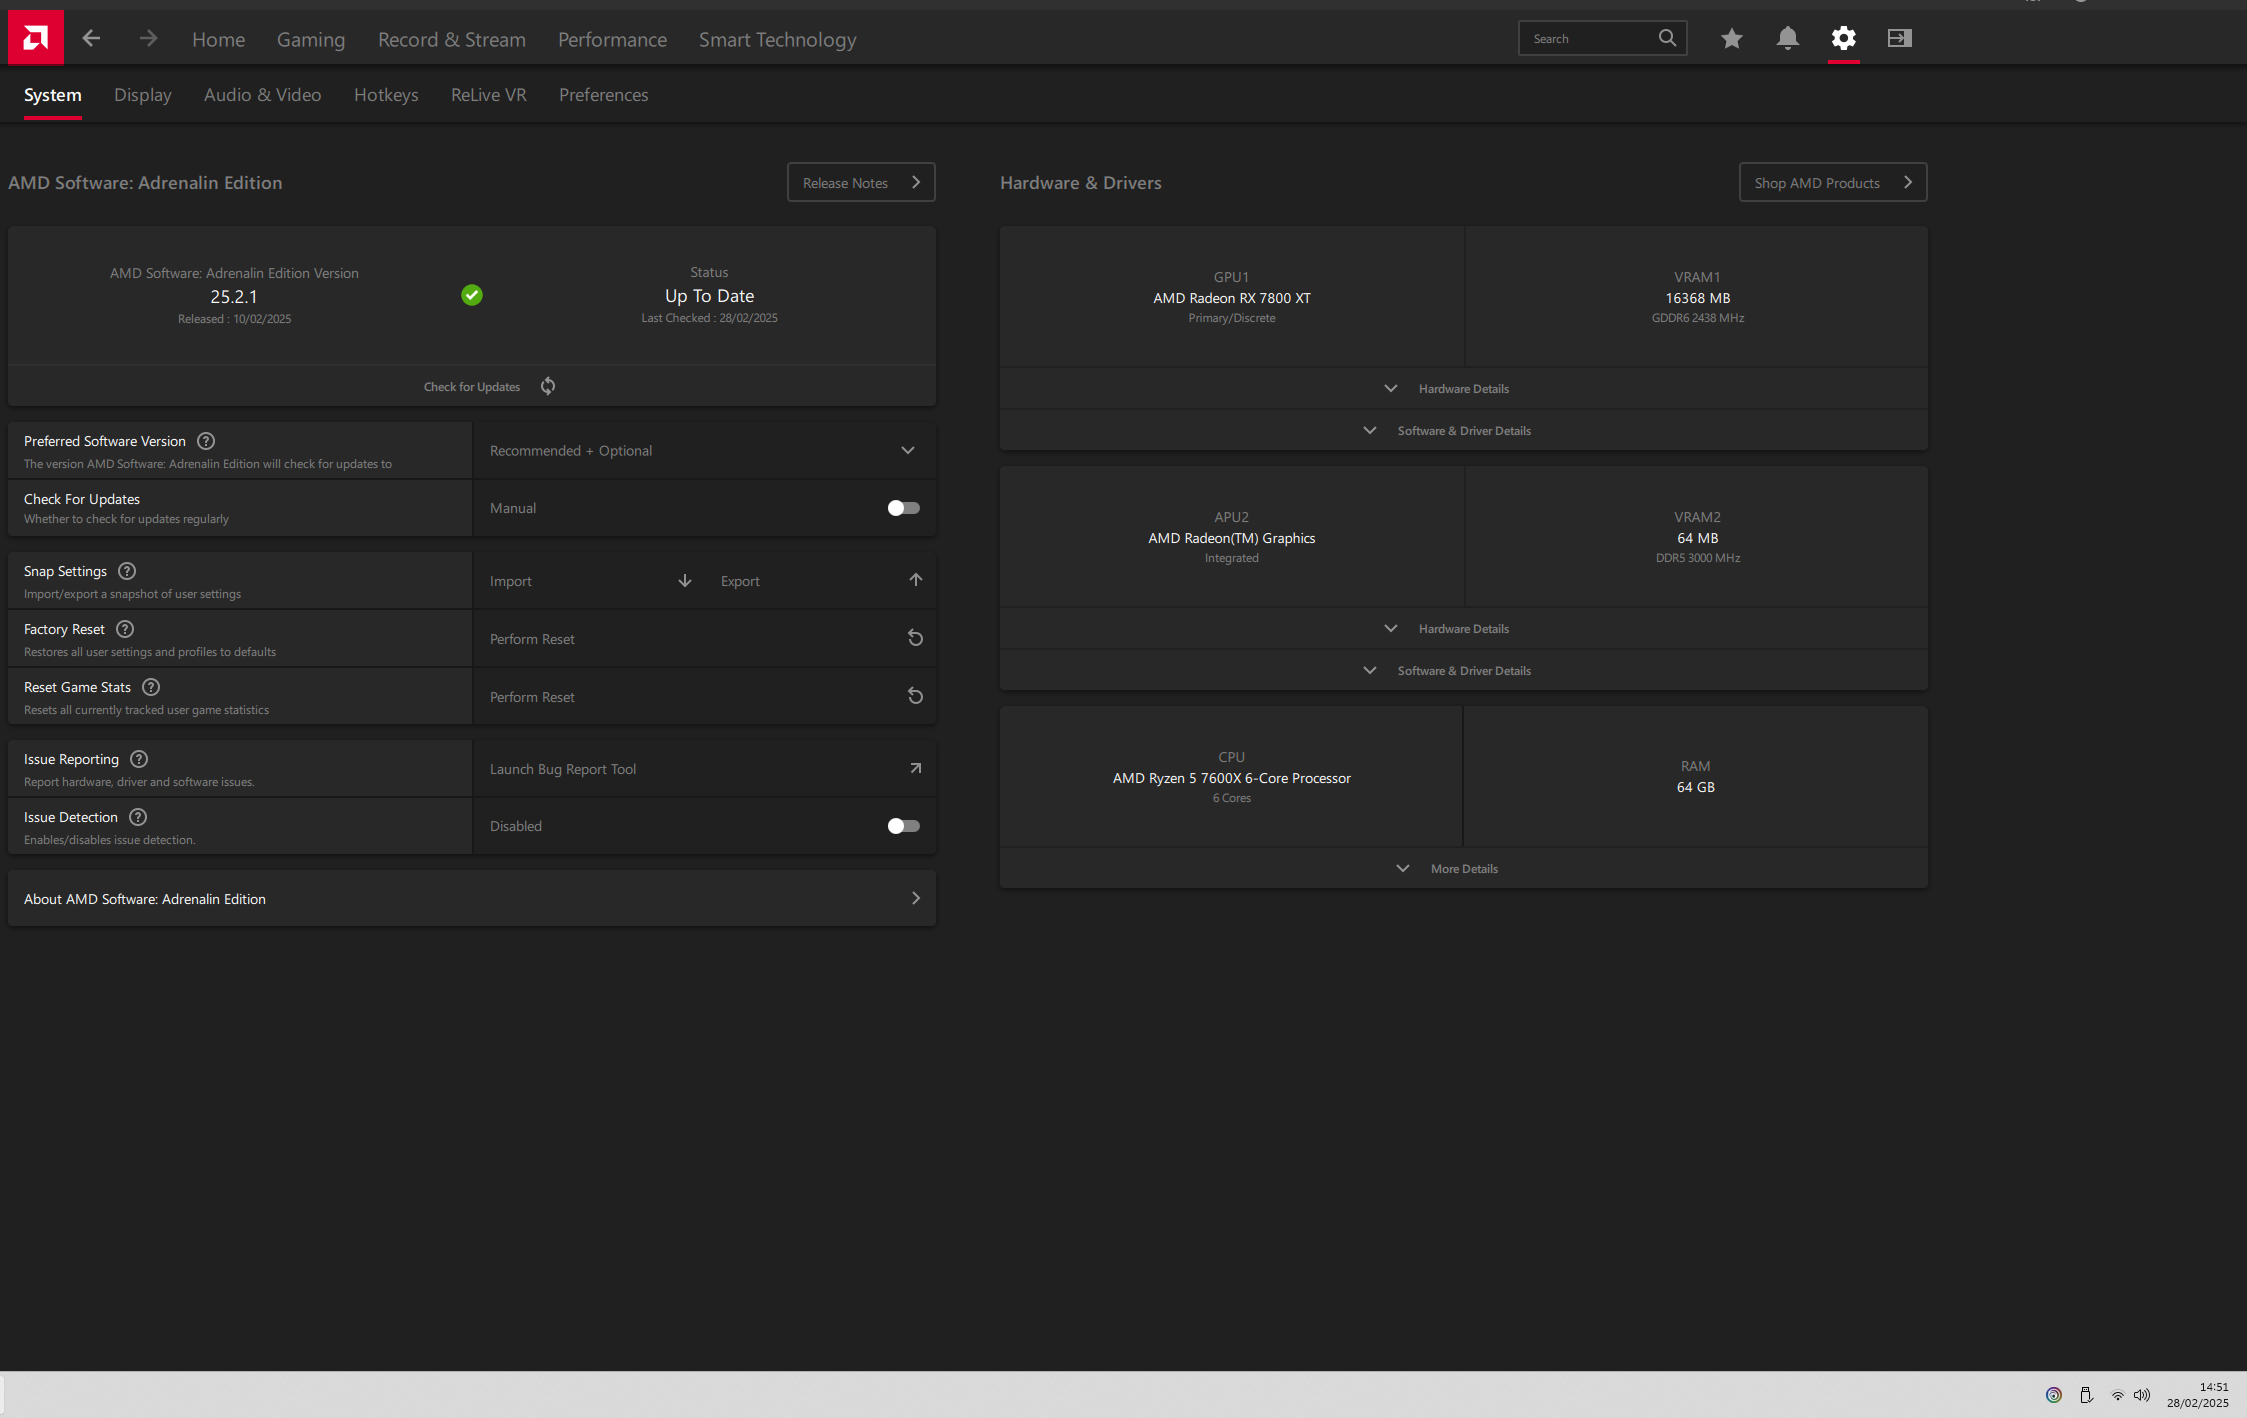This screenshot has height=1418, width=2247.
Task: Click the search magnifier icon
Action: pos(1667,38)
